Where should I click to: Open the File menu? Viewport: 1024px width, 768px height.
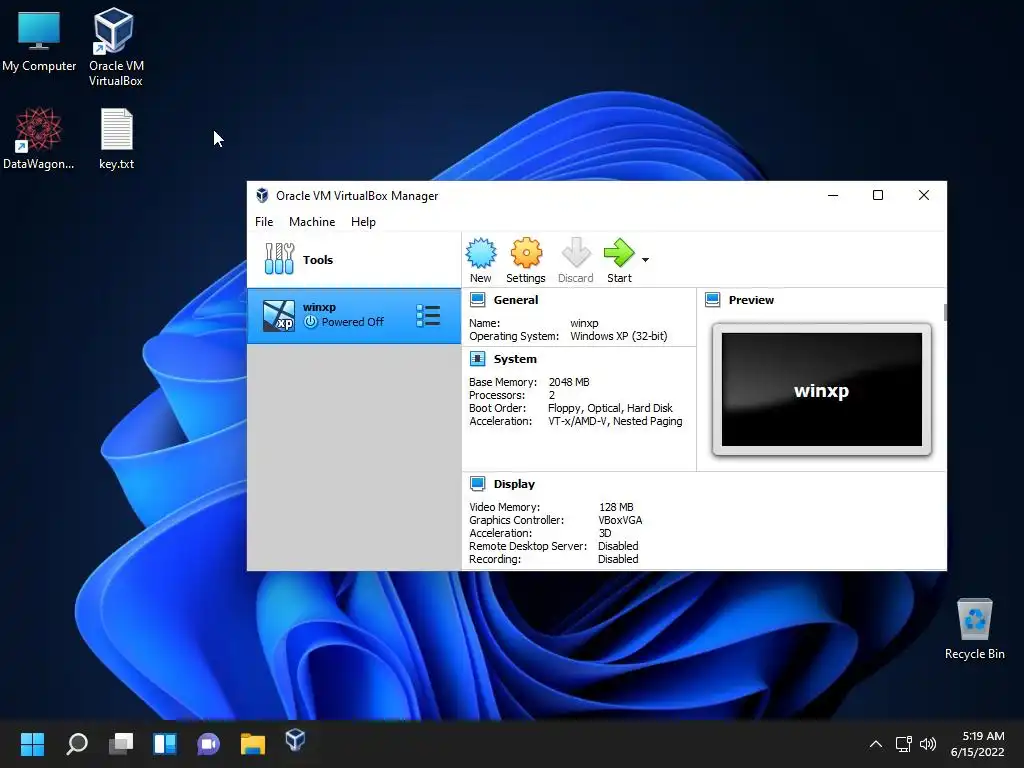tap(264, 222)
